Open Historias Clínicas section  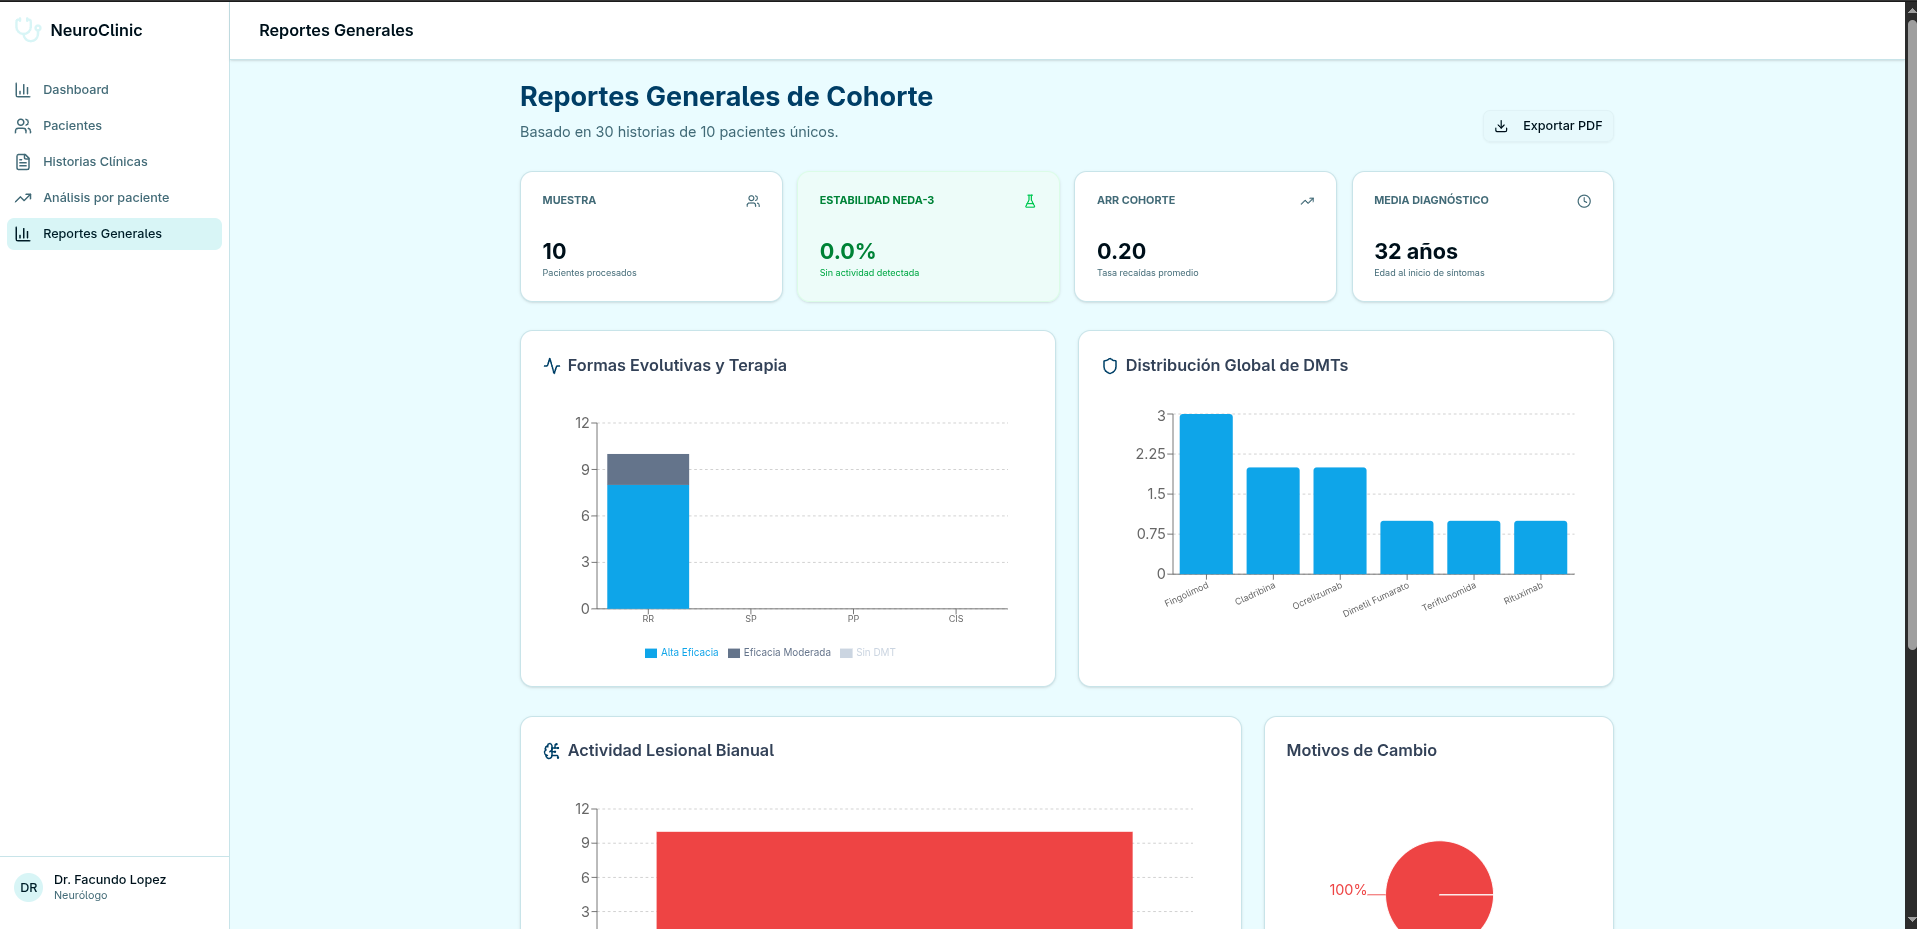[x=114, y=162]
